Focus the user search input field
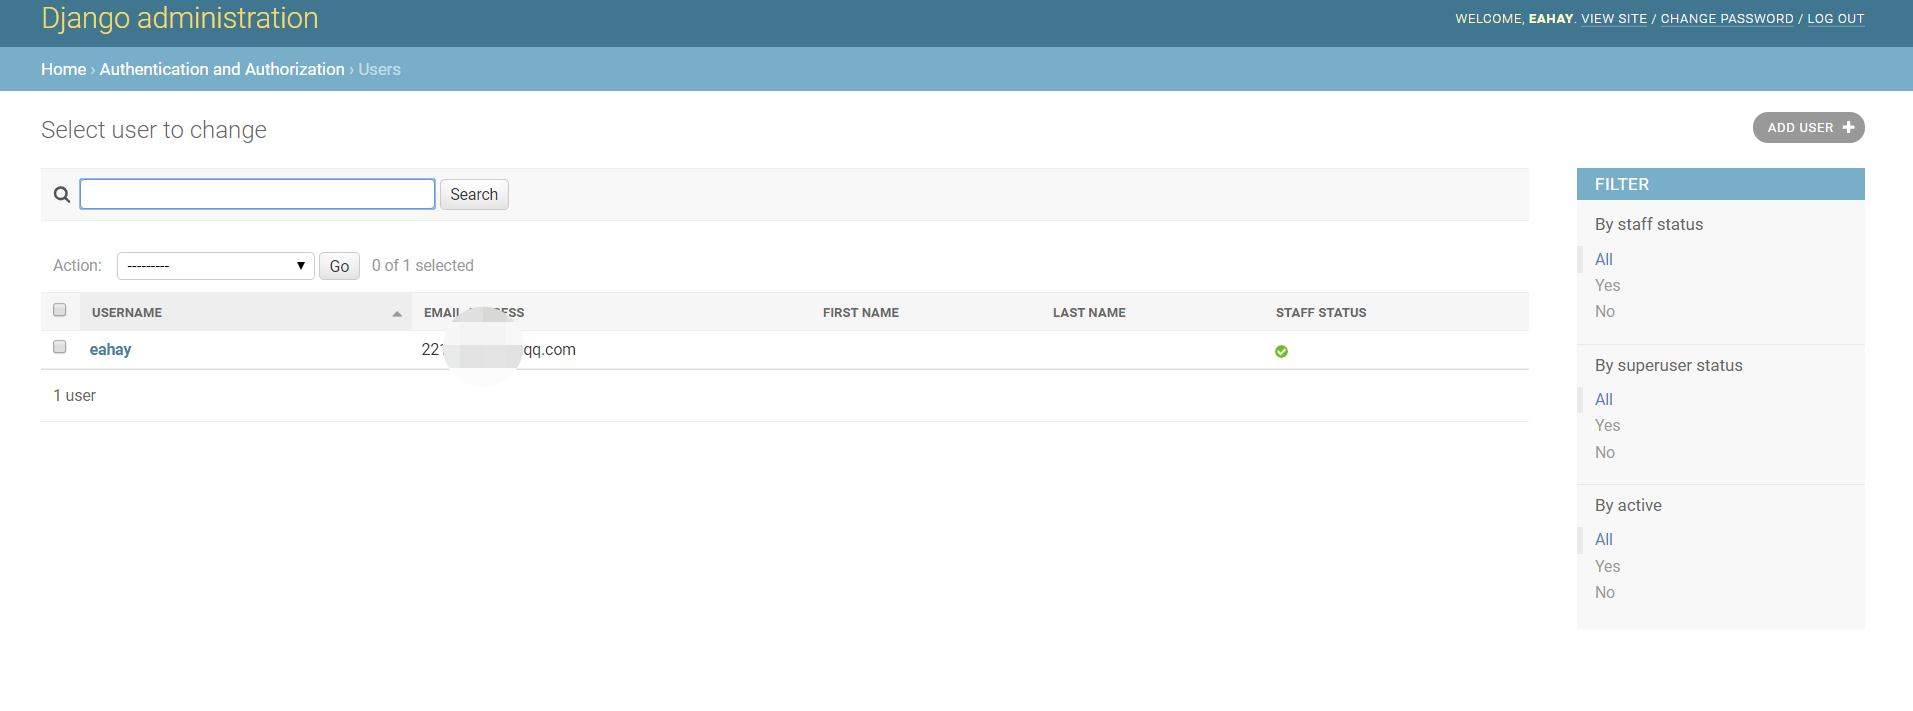 coord(257,194)
